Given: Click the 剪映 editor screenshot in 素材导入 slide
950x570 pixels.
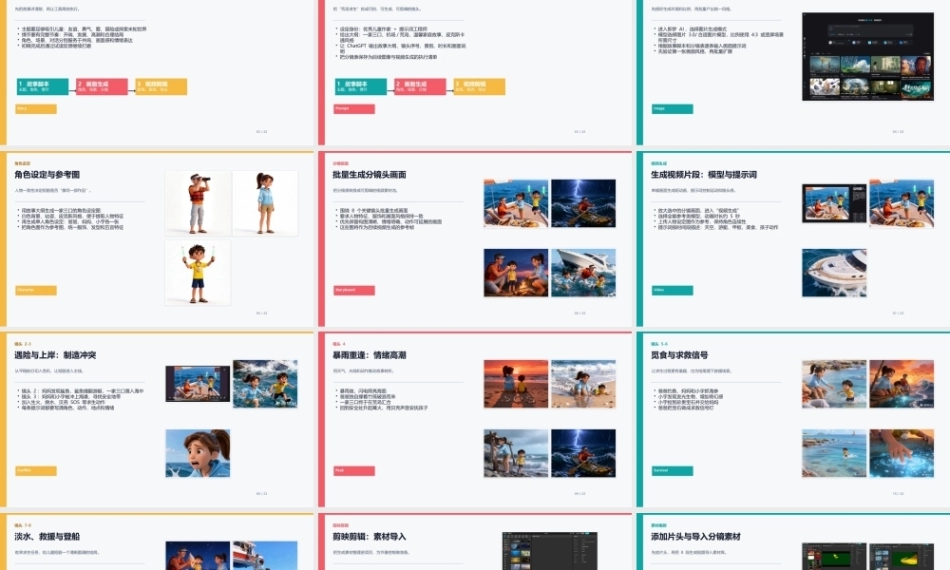Looking at the screenshot, I should [550, 551].
